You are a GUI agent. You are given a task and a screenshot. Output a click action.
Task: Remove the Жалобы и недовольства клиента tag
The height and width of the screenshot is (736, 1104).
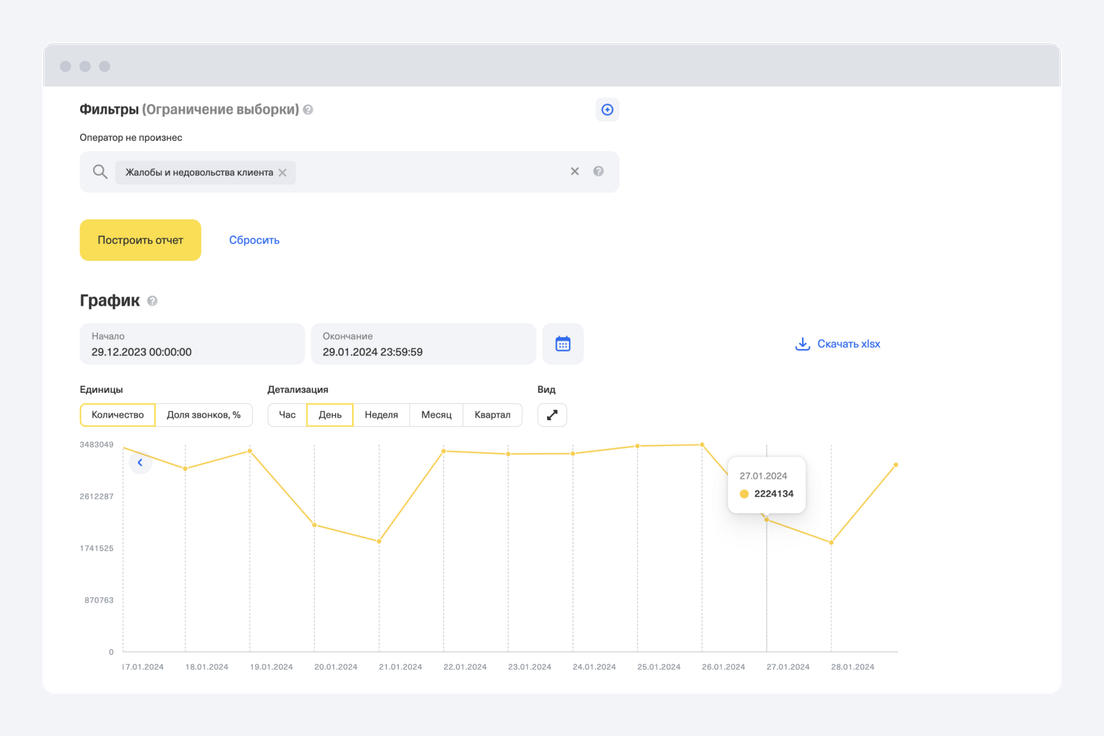(x=282, y=173)
